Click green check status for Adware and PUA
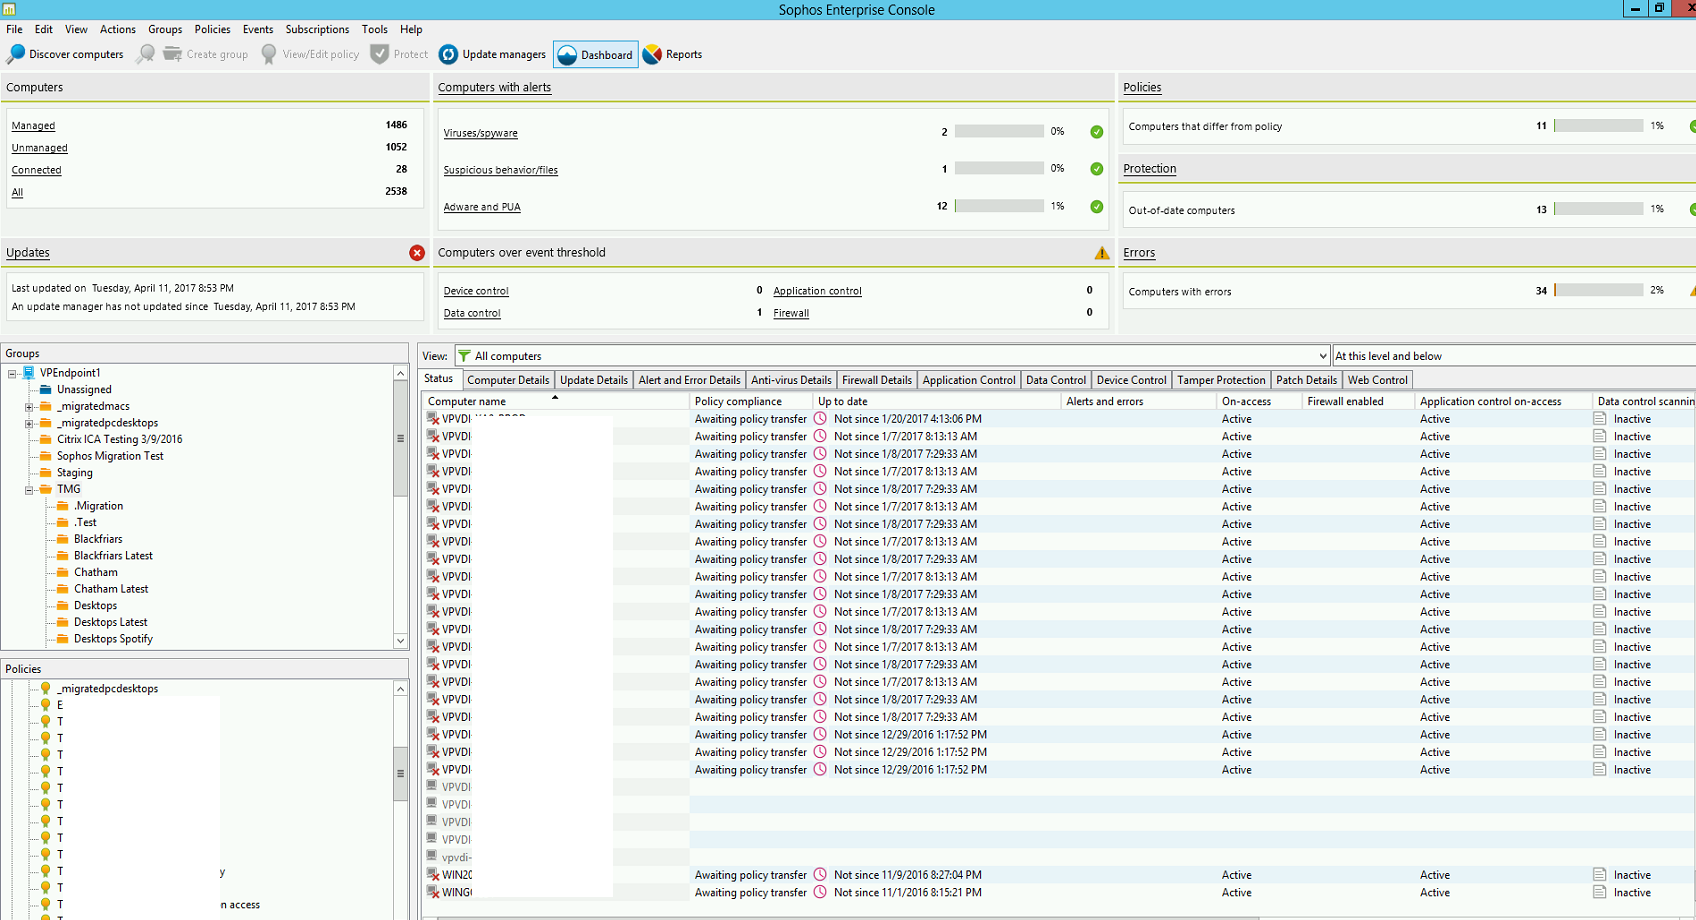This screenshot has height=920, width=1696. (x=1097, y=207)
